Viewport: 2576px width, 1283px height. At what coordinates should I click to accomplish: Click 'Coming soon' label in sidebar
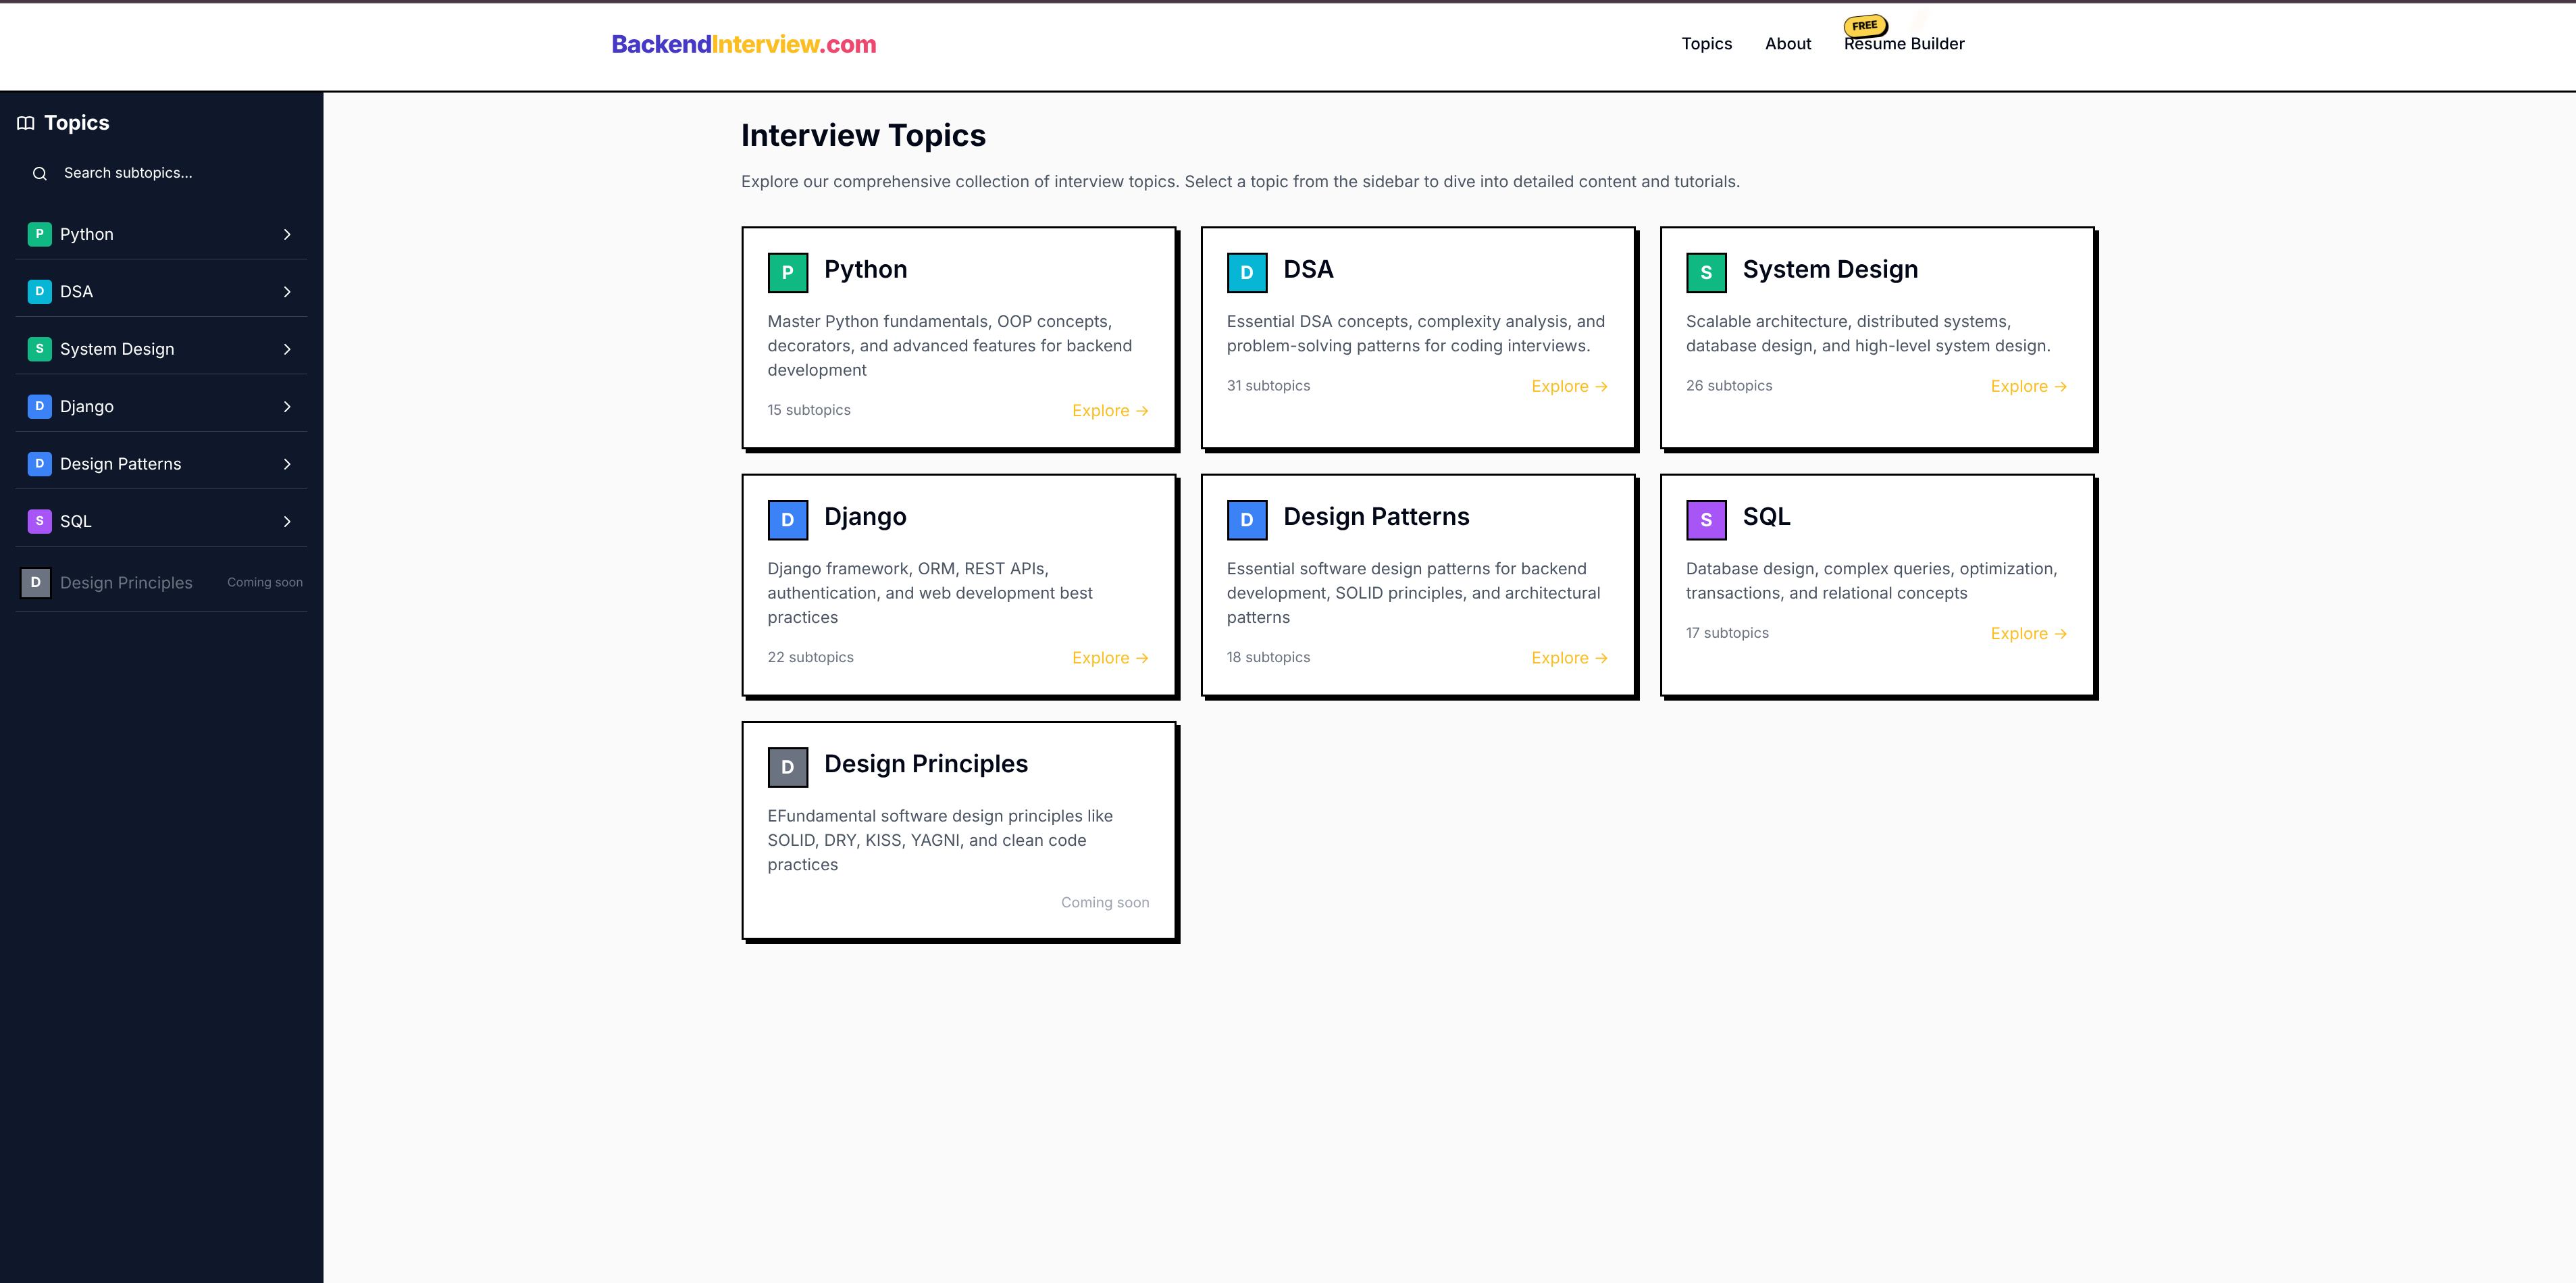[265, 582]
